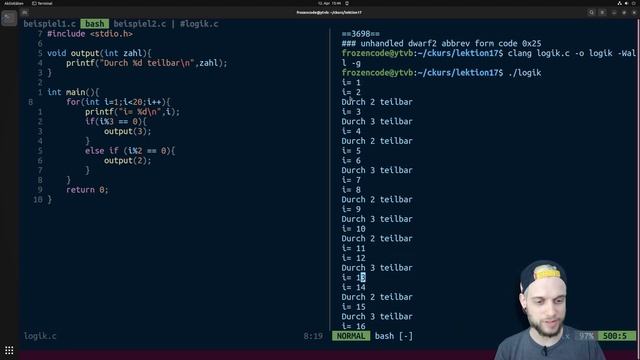640x360 pixels.
Task: Open the clock and calendar in top bar
Action: [329, 3]
